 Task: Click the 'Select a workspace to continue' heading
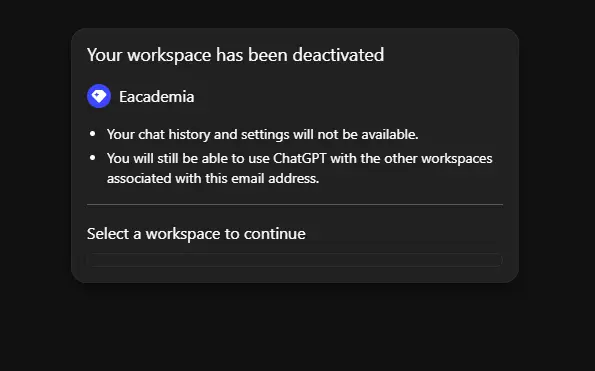pyautogui.click(x=196, y=234)
